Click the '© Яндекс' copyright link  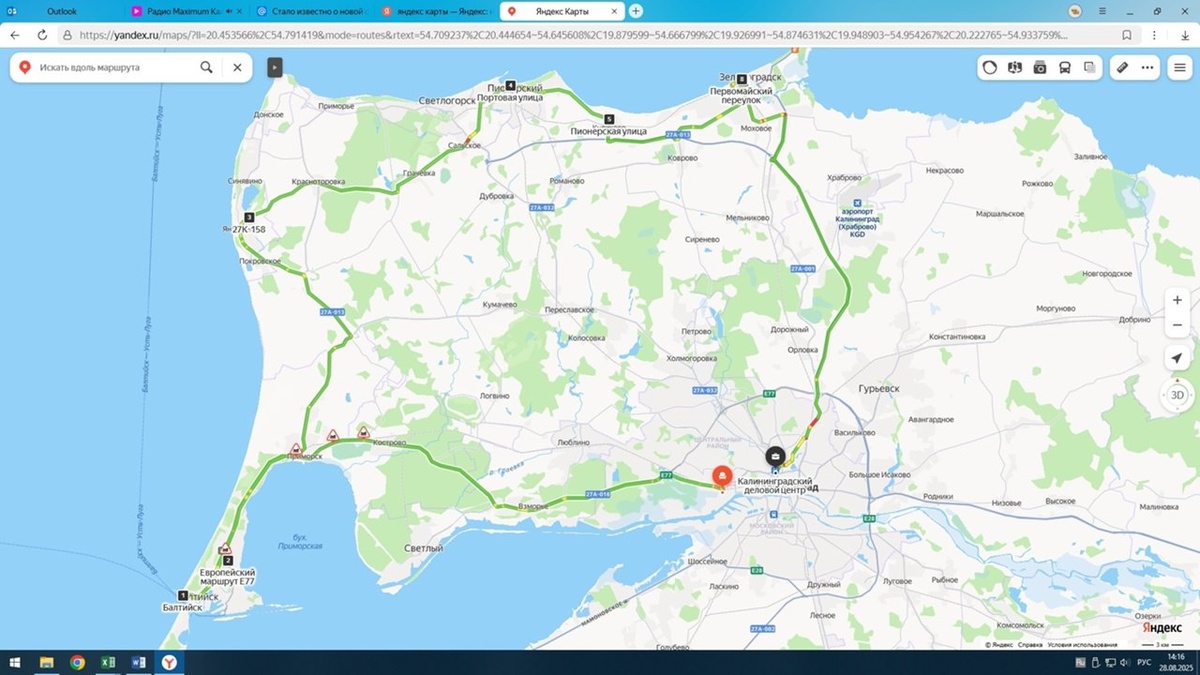point(997,645)
